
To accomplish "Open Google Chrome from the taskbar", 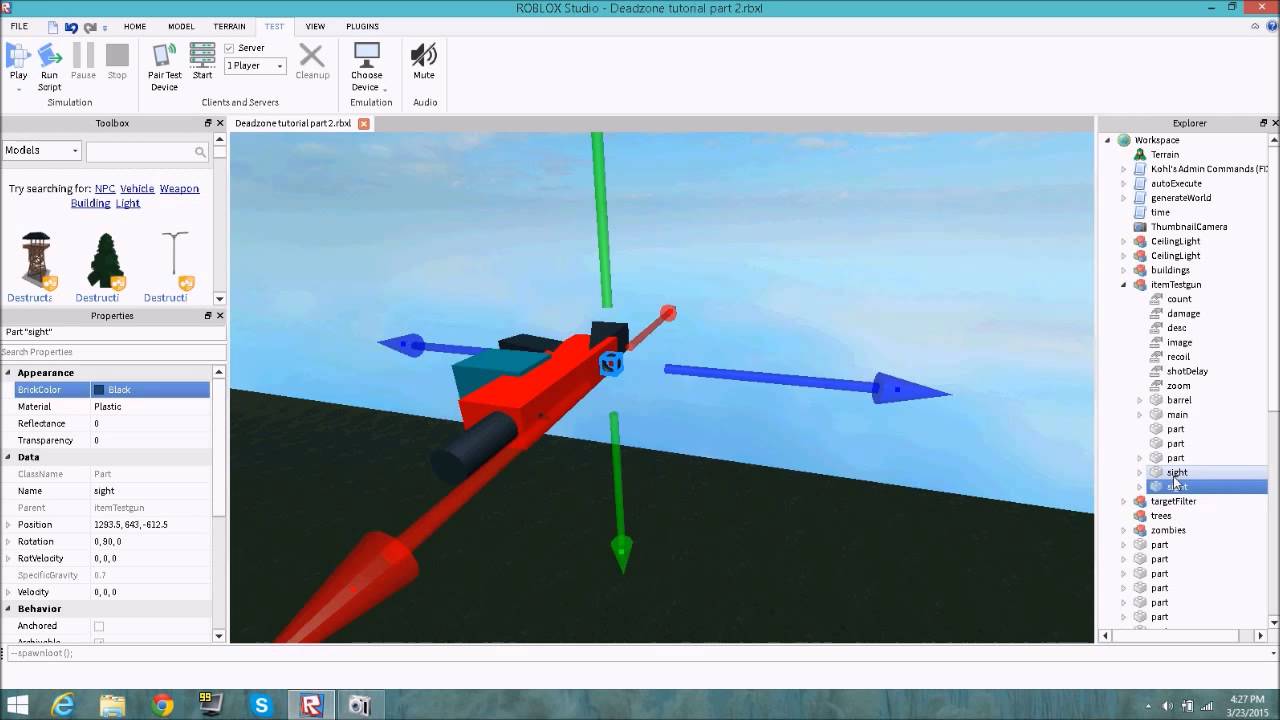I will coord(162,706).
